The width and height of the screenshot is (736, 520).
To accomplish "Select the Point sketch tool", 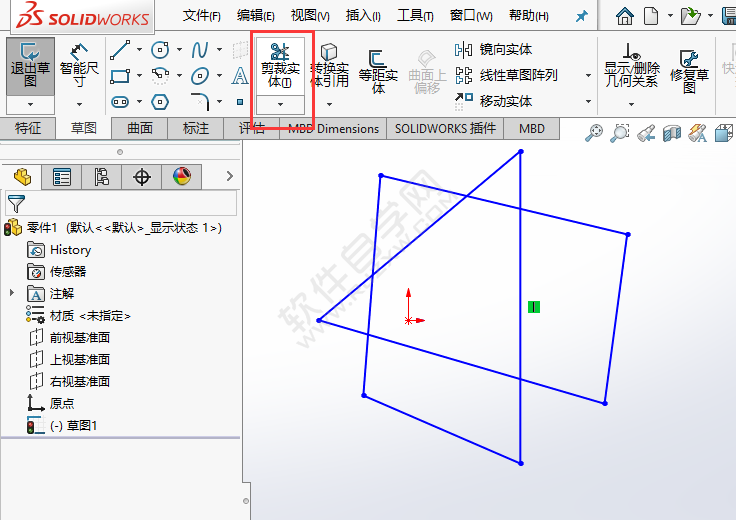I will (240, 102).
